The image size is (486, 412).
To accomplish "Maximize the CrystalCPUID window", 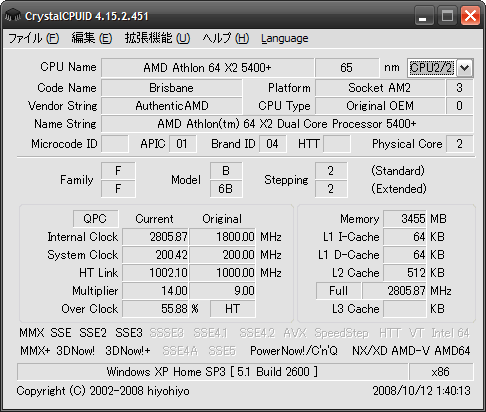I will pyautogui.click(x=447, y=16).
